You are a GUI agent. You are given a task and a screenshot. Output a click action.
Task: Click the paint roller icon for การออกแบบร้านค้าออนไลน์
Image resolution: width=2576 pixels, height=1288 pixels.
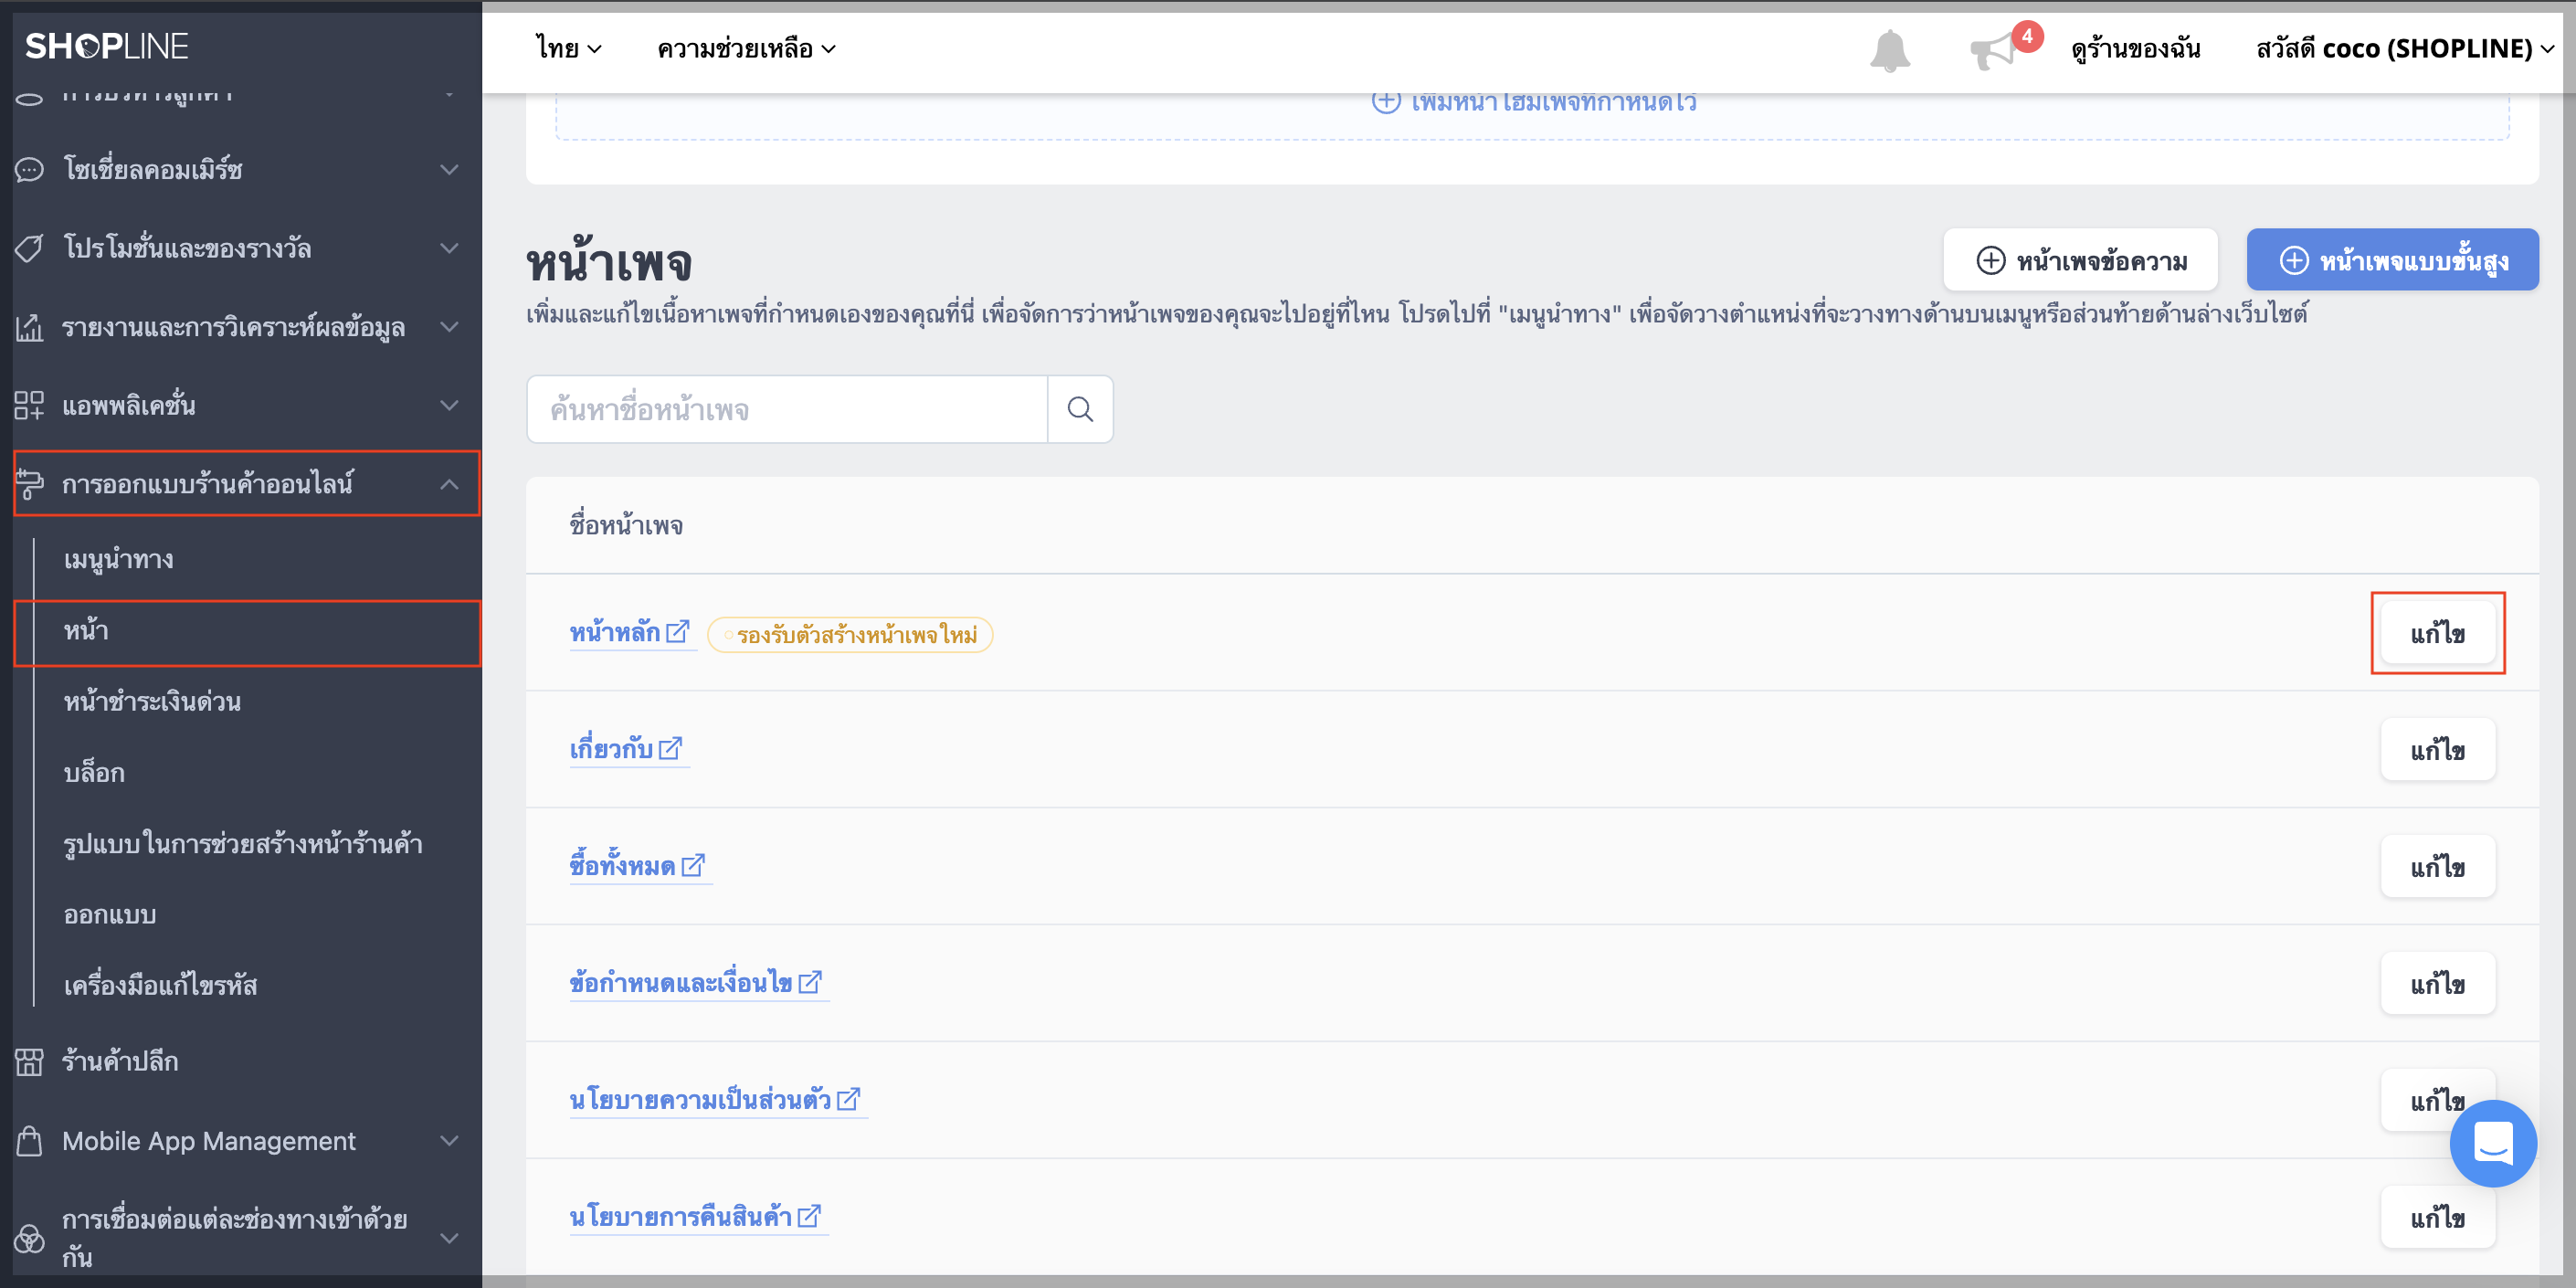click(29, 484)
